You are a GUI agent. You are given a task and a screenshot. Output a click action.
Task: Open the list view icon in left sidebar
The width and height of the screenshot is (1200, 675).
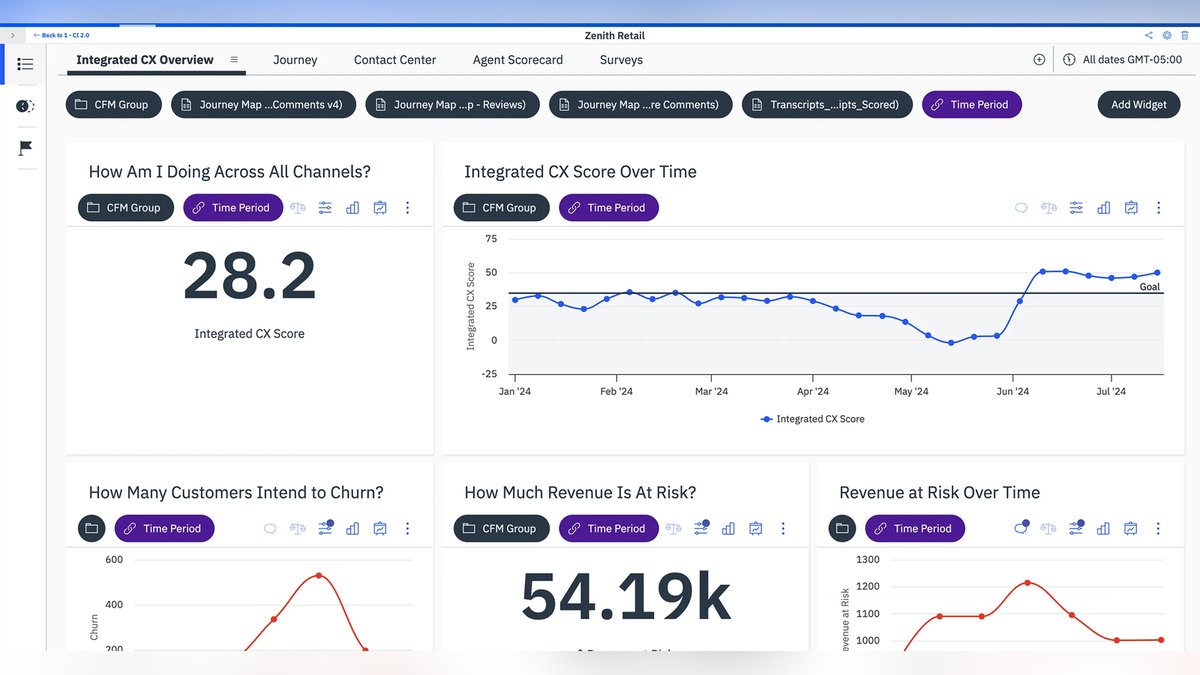tap(26, 64)
